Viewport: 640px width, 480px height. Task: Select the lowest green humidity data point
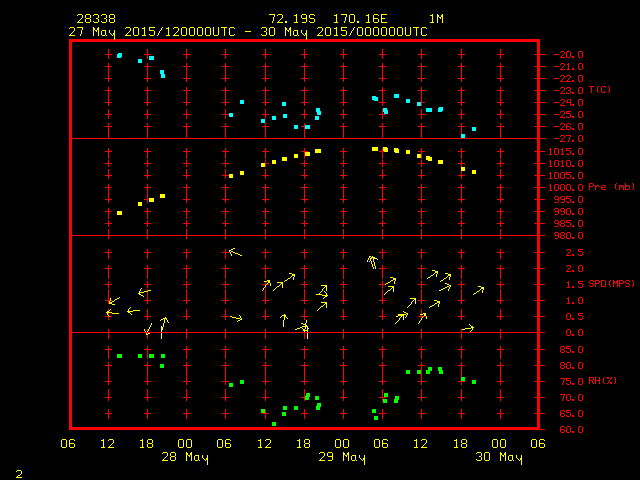coord(274,424)
